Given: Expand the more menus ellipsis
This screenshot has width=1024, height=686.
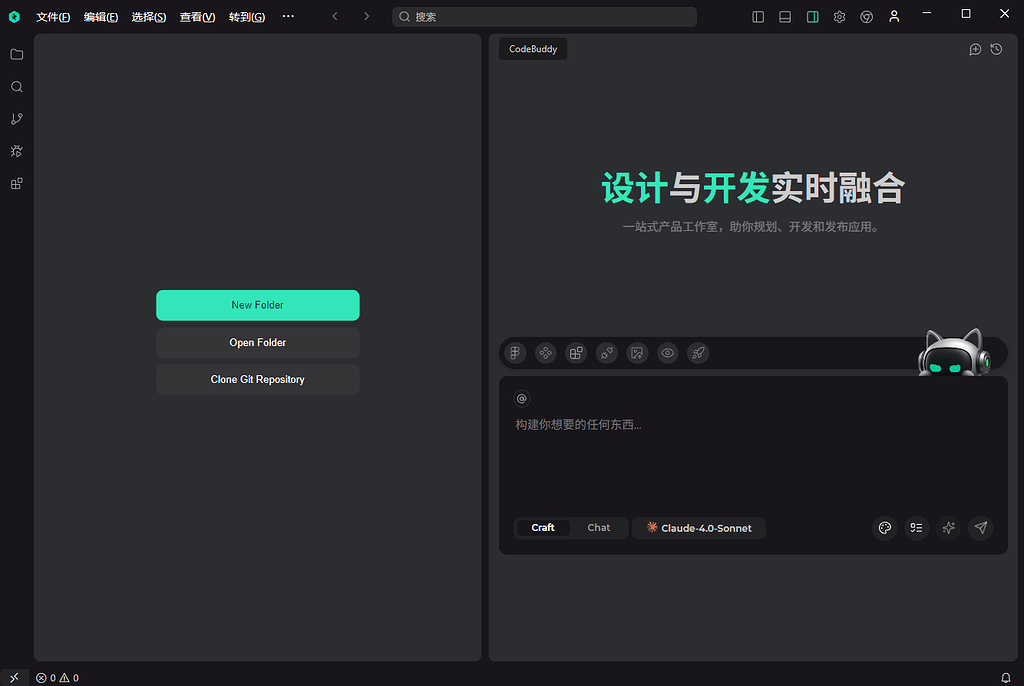Looking at the screenshot, I should [x=288, y=16].
